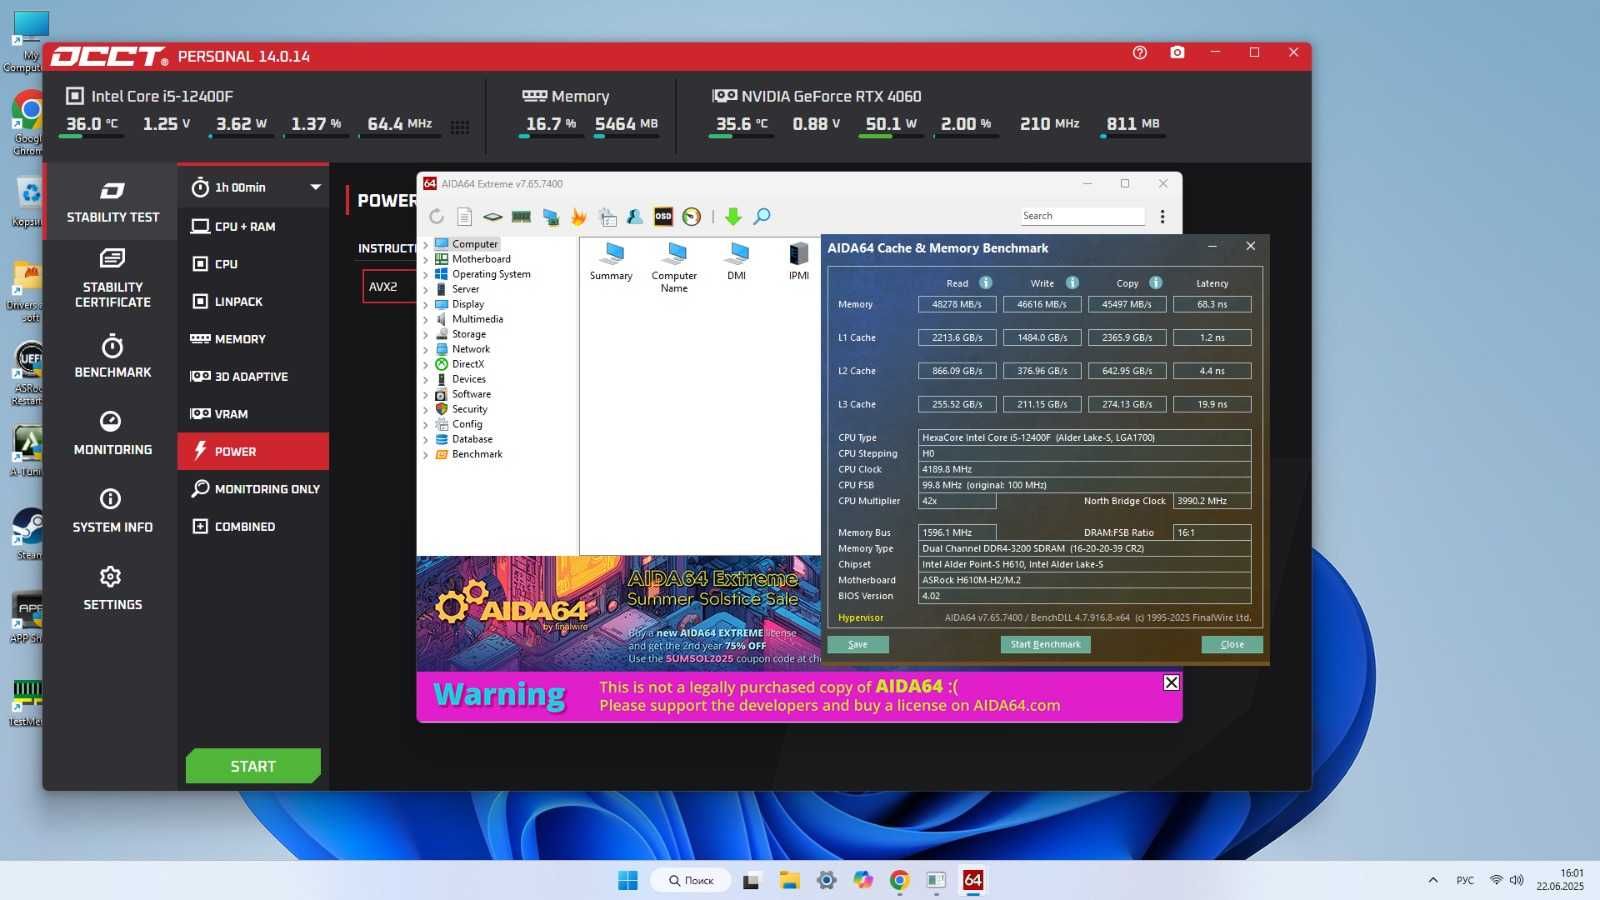Click the magnifier search icon in AIDA64 toolbar
Viewport: 1600px width, 900px height.
coord(762,216)
